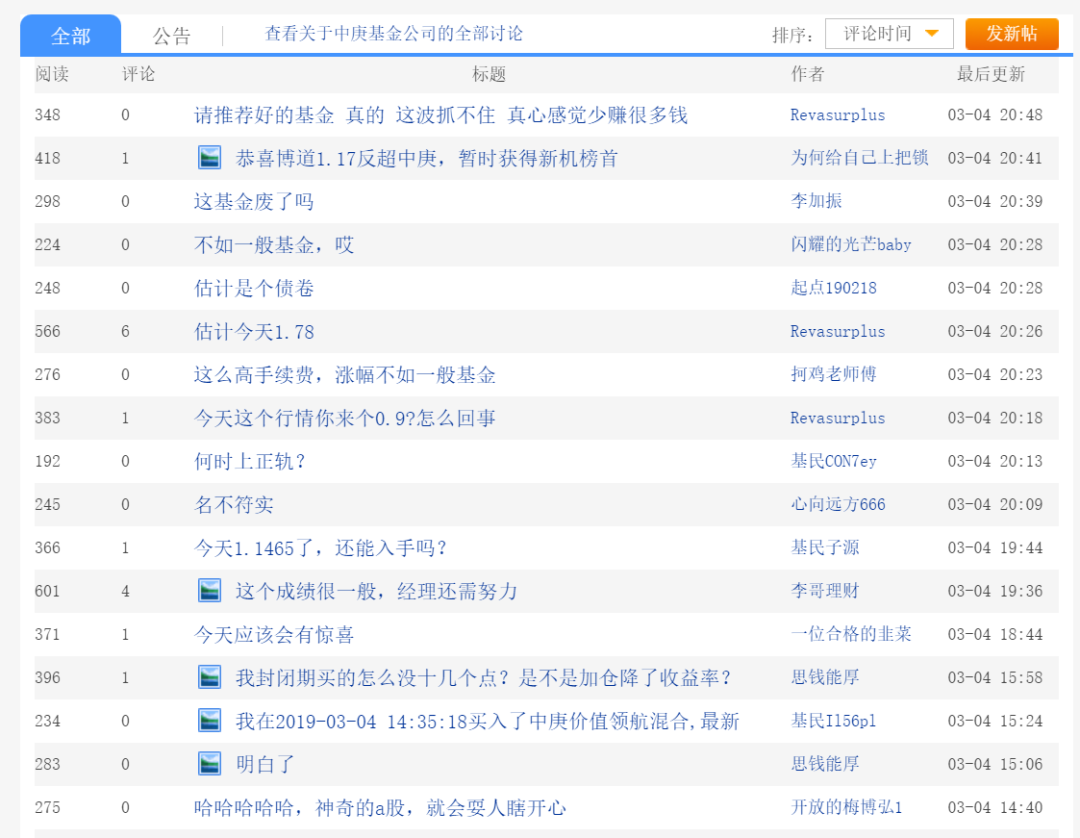Open post 估计是个债卷
The height and width of the screenshot is (838, 1080).
[253, 289]
